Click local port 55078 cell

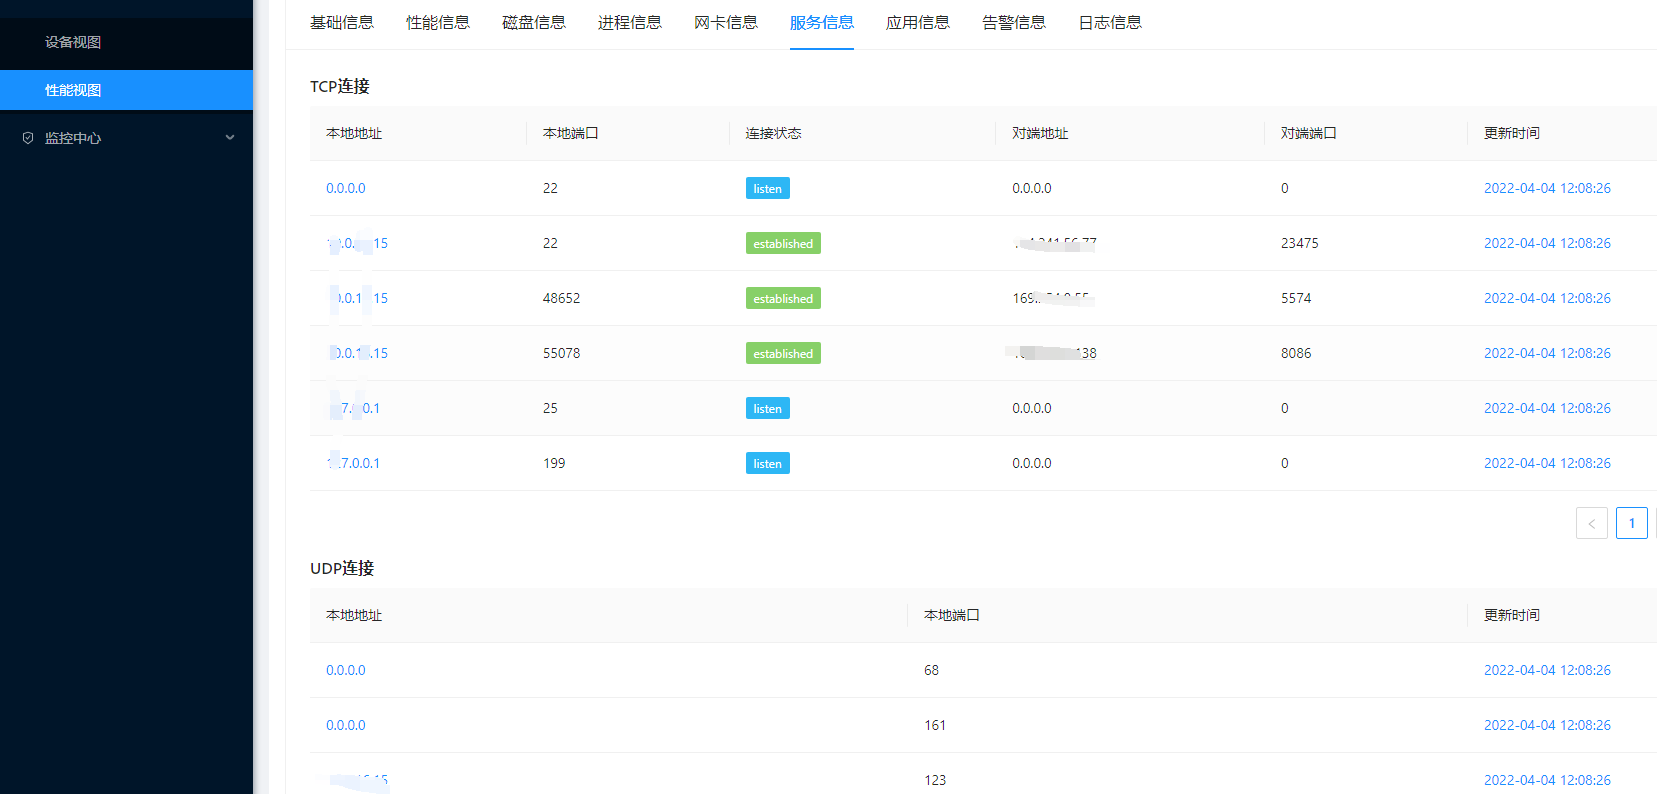click(x=562, y=353)
